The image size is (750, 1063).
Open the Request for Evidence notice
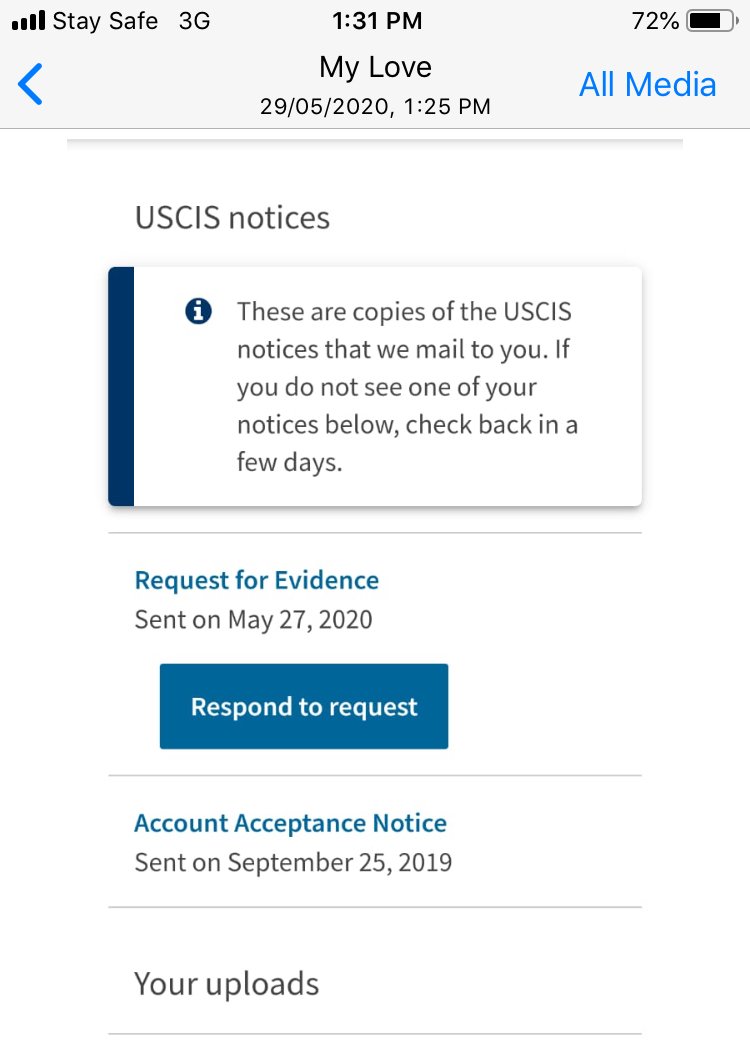coord(256,580)
